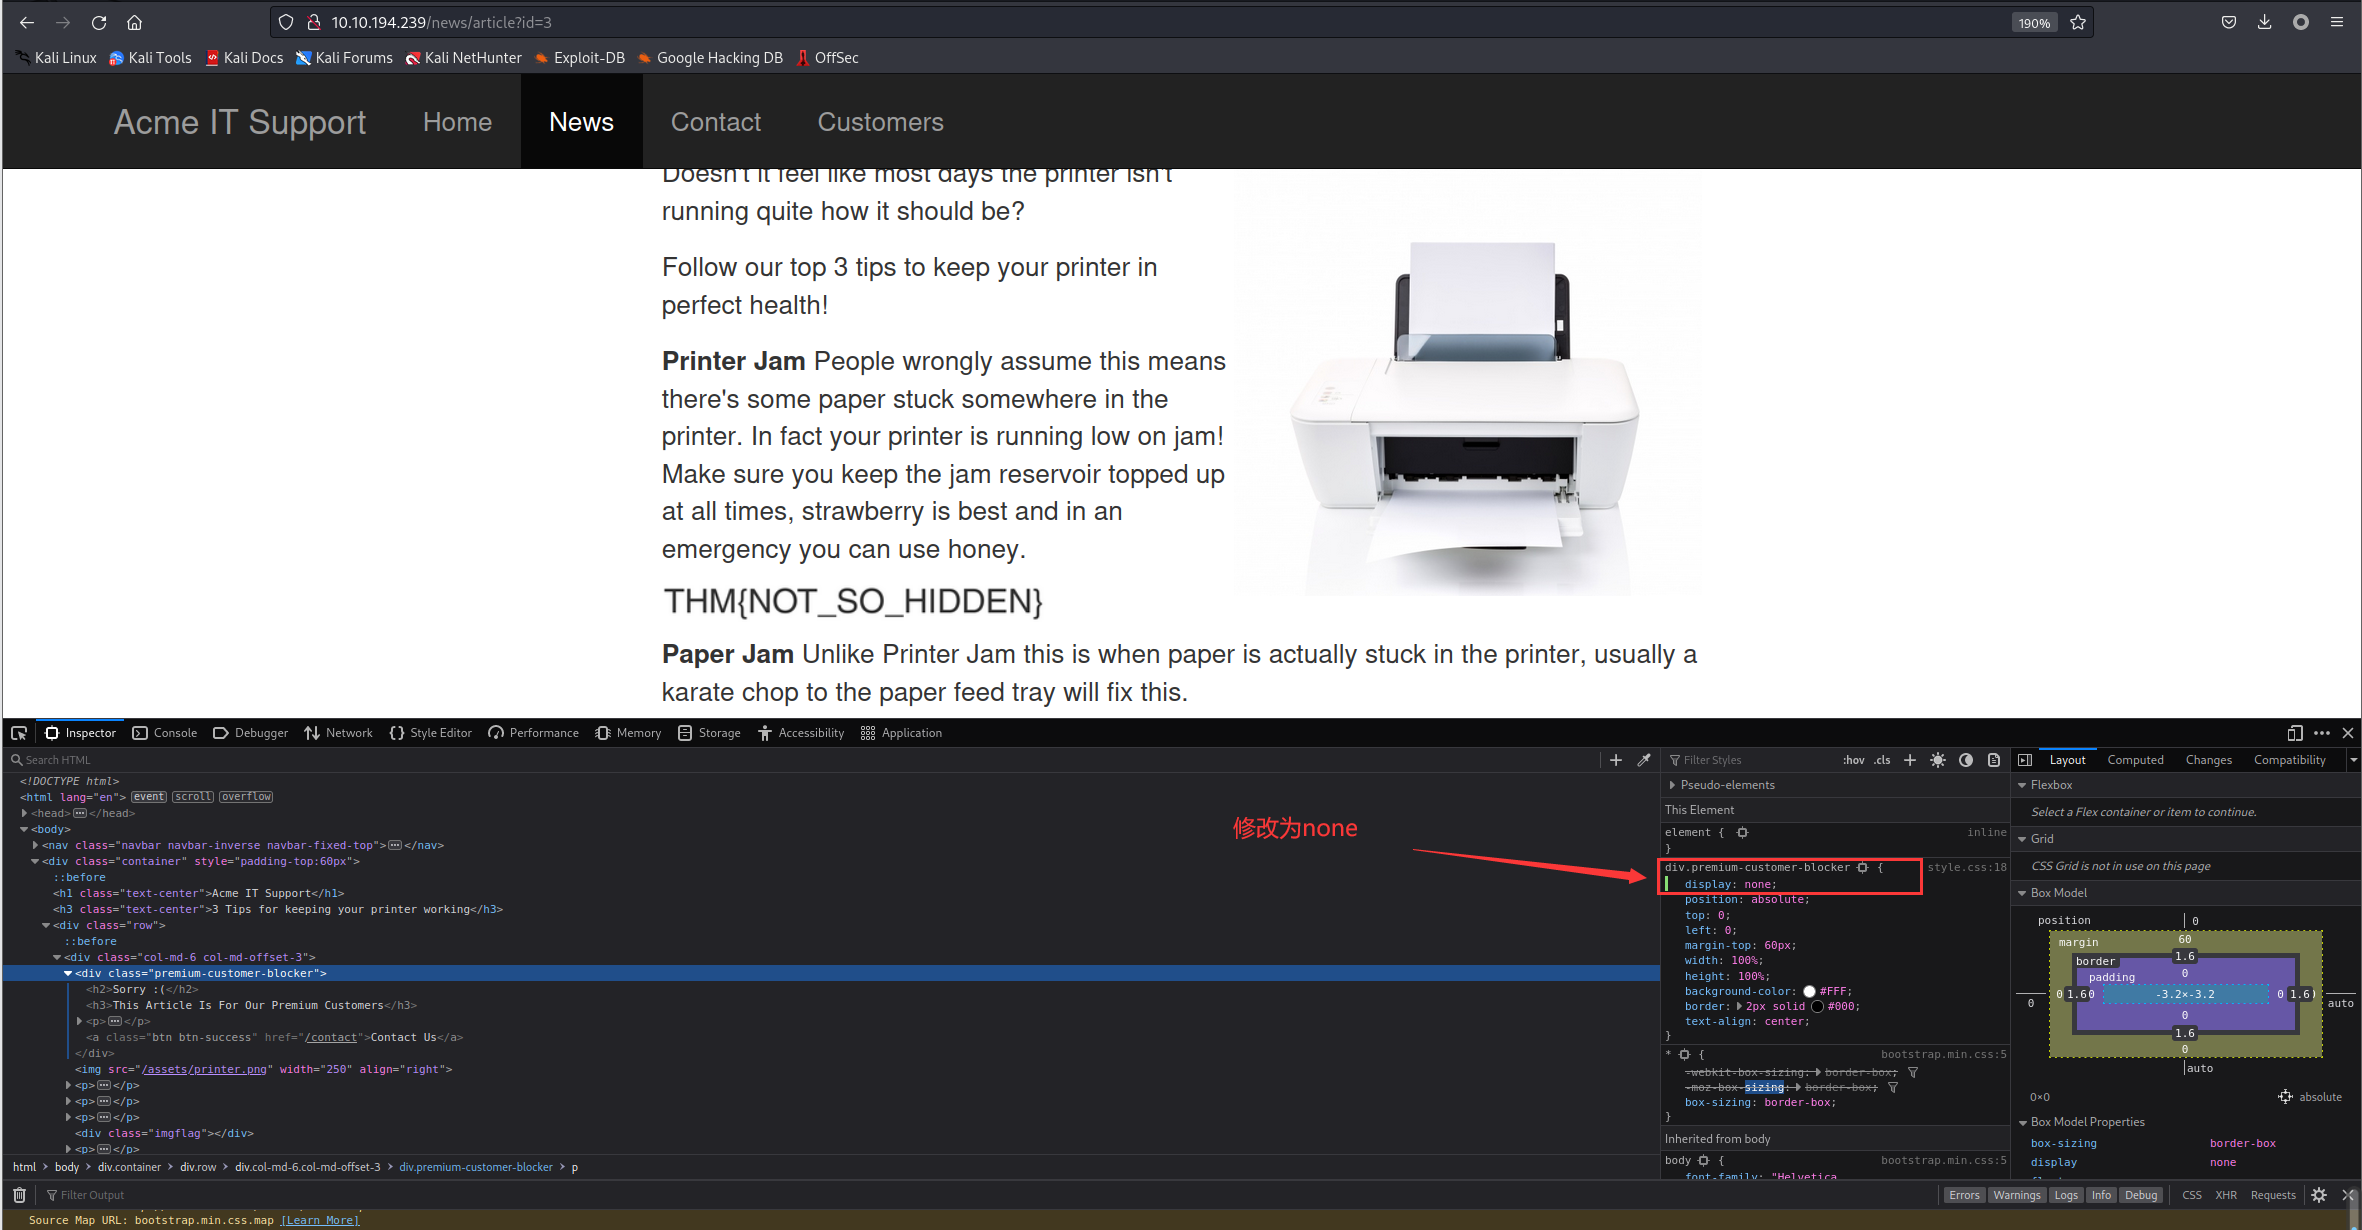Reload the current page
Image resolution: width=2362 pixels, height=1230 pixels.
coord(99,22)
